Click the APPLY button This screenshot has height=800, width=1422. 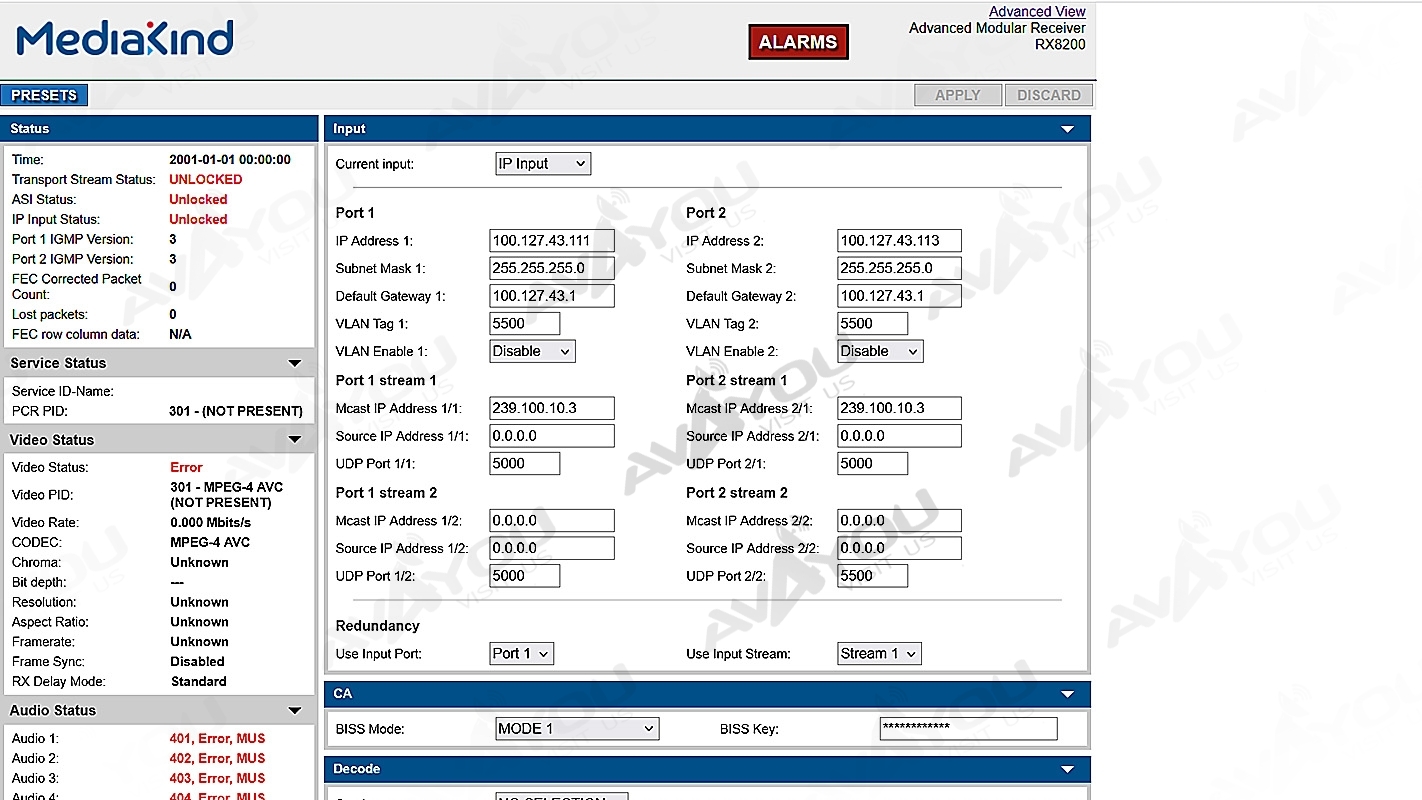[x=958, y=95]
